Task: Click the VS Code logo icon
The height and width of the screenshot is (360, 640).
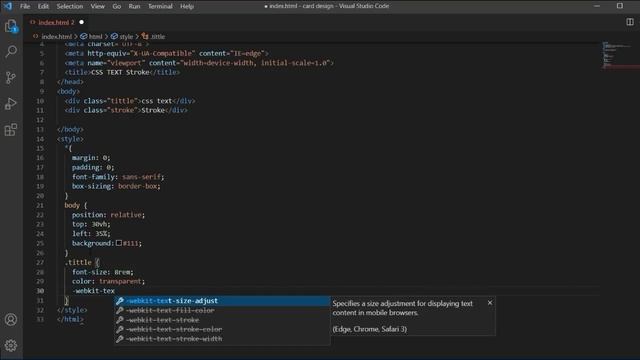Action: [8, 6]
